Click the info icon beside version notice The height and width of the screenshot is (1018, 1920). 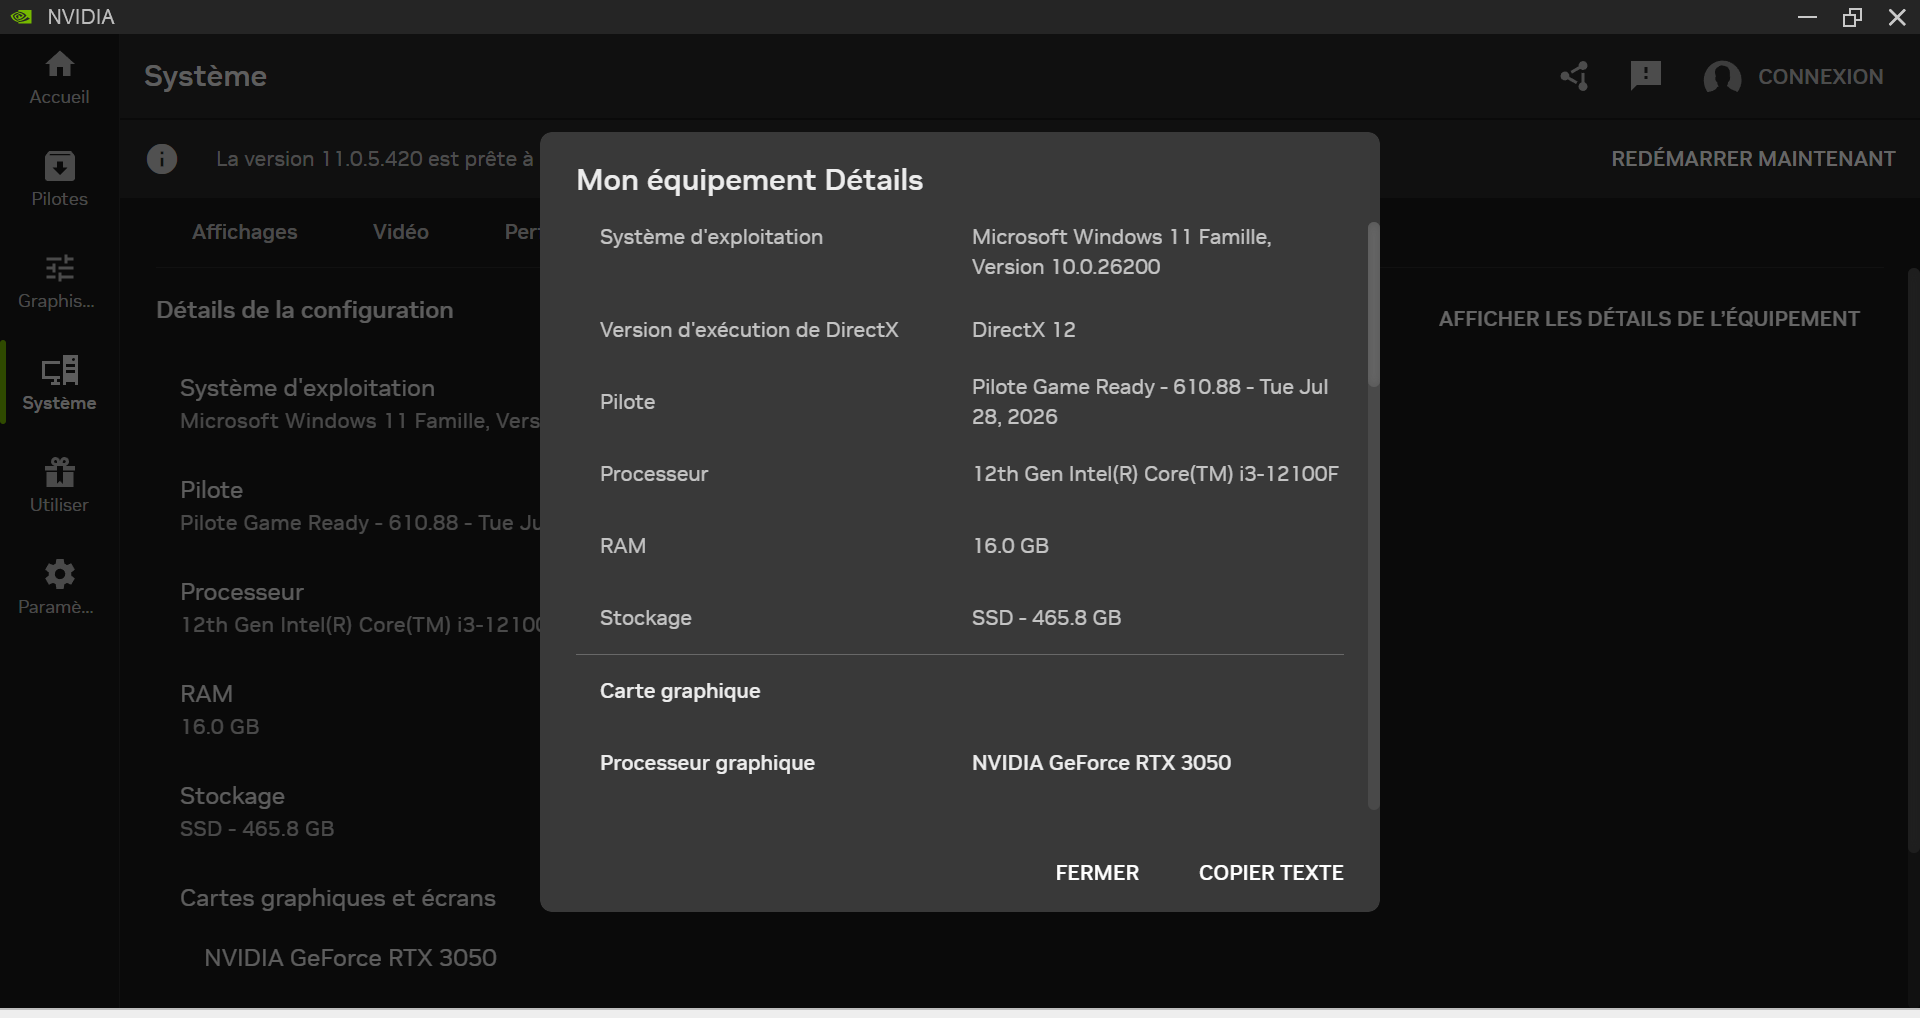162,158
